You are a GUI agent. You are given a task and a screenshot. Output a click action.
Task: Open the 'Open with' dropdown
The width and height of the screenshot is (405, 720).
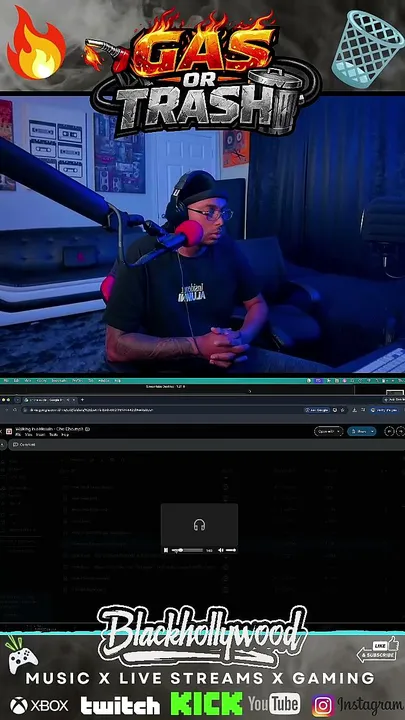[328, 431]
